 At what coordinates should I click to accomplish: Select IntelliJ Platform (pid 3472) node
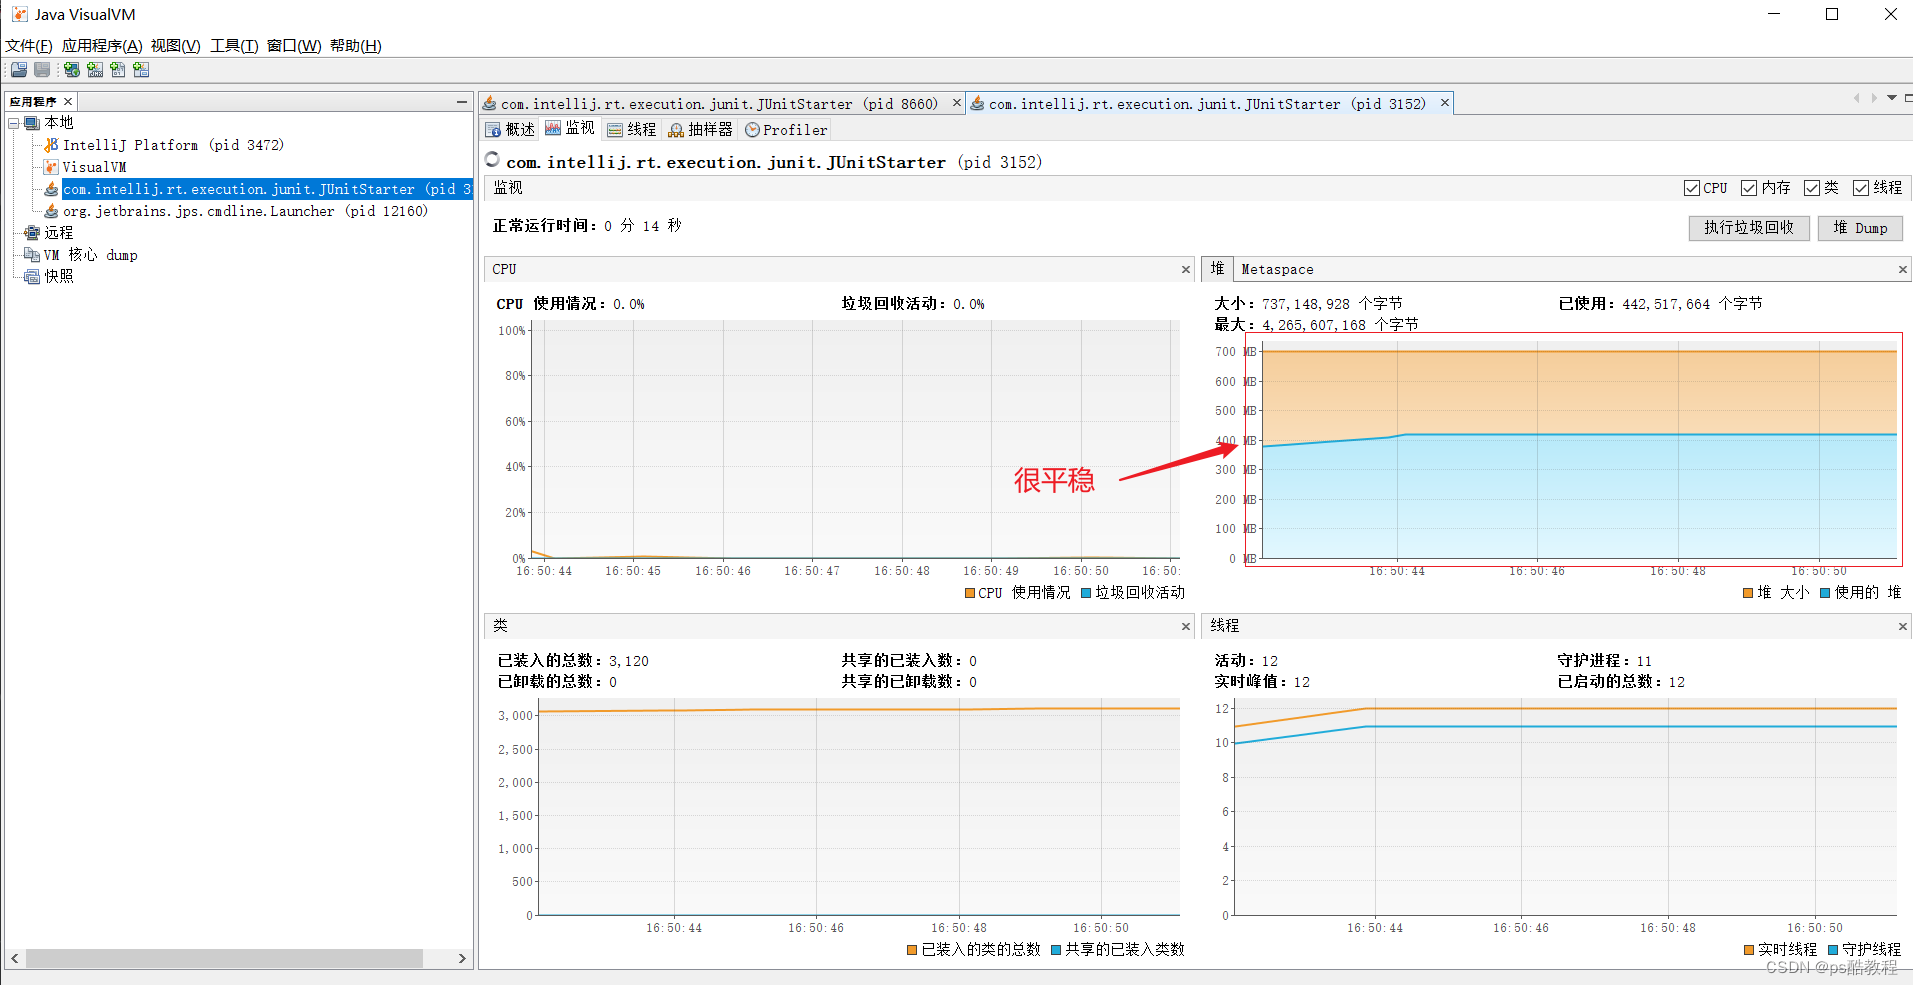click(173, 145)
